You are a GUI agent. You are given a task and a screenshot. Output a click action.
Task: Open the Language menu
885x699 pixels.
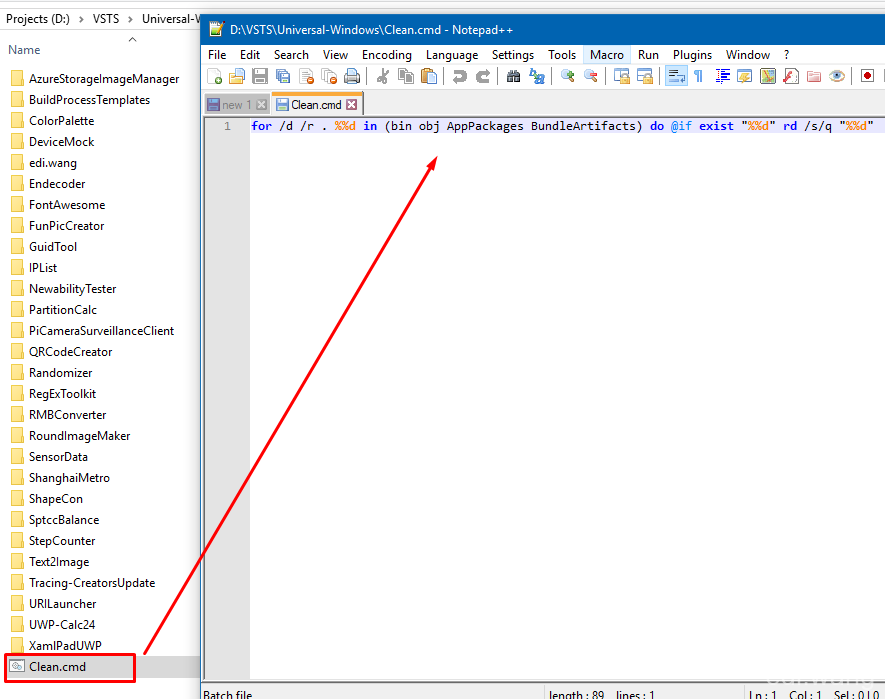point(452,55)
